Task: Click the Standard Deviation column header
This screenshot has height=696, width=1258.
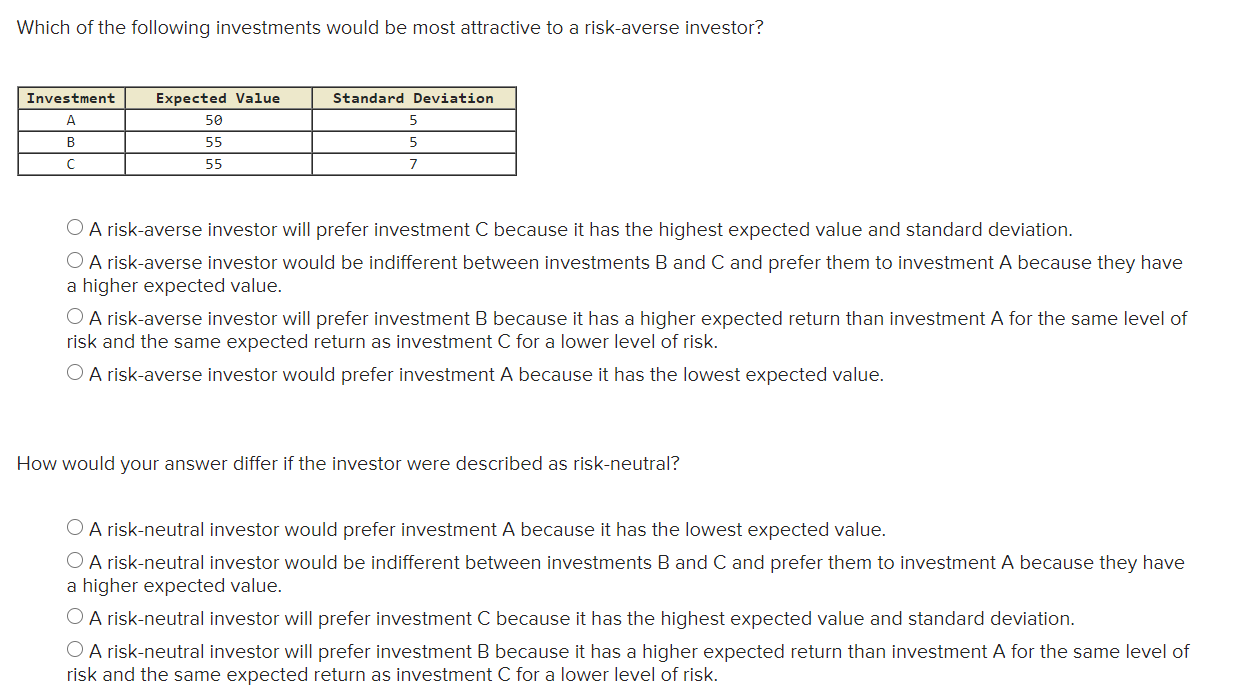Action: (413, 98)
